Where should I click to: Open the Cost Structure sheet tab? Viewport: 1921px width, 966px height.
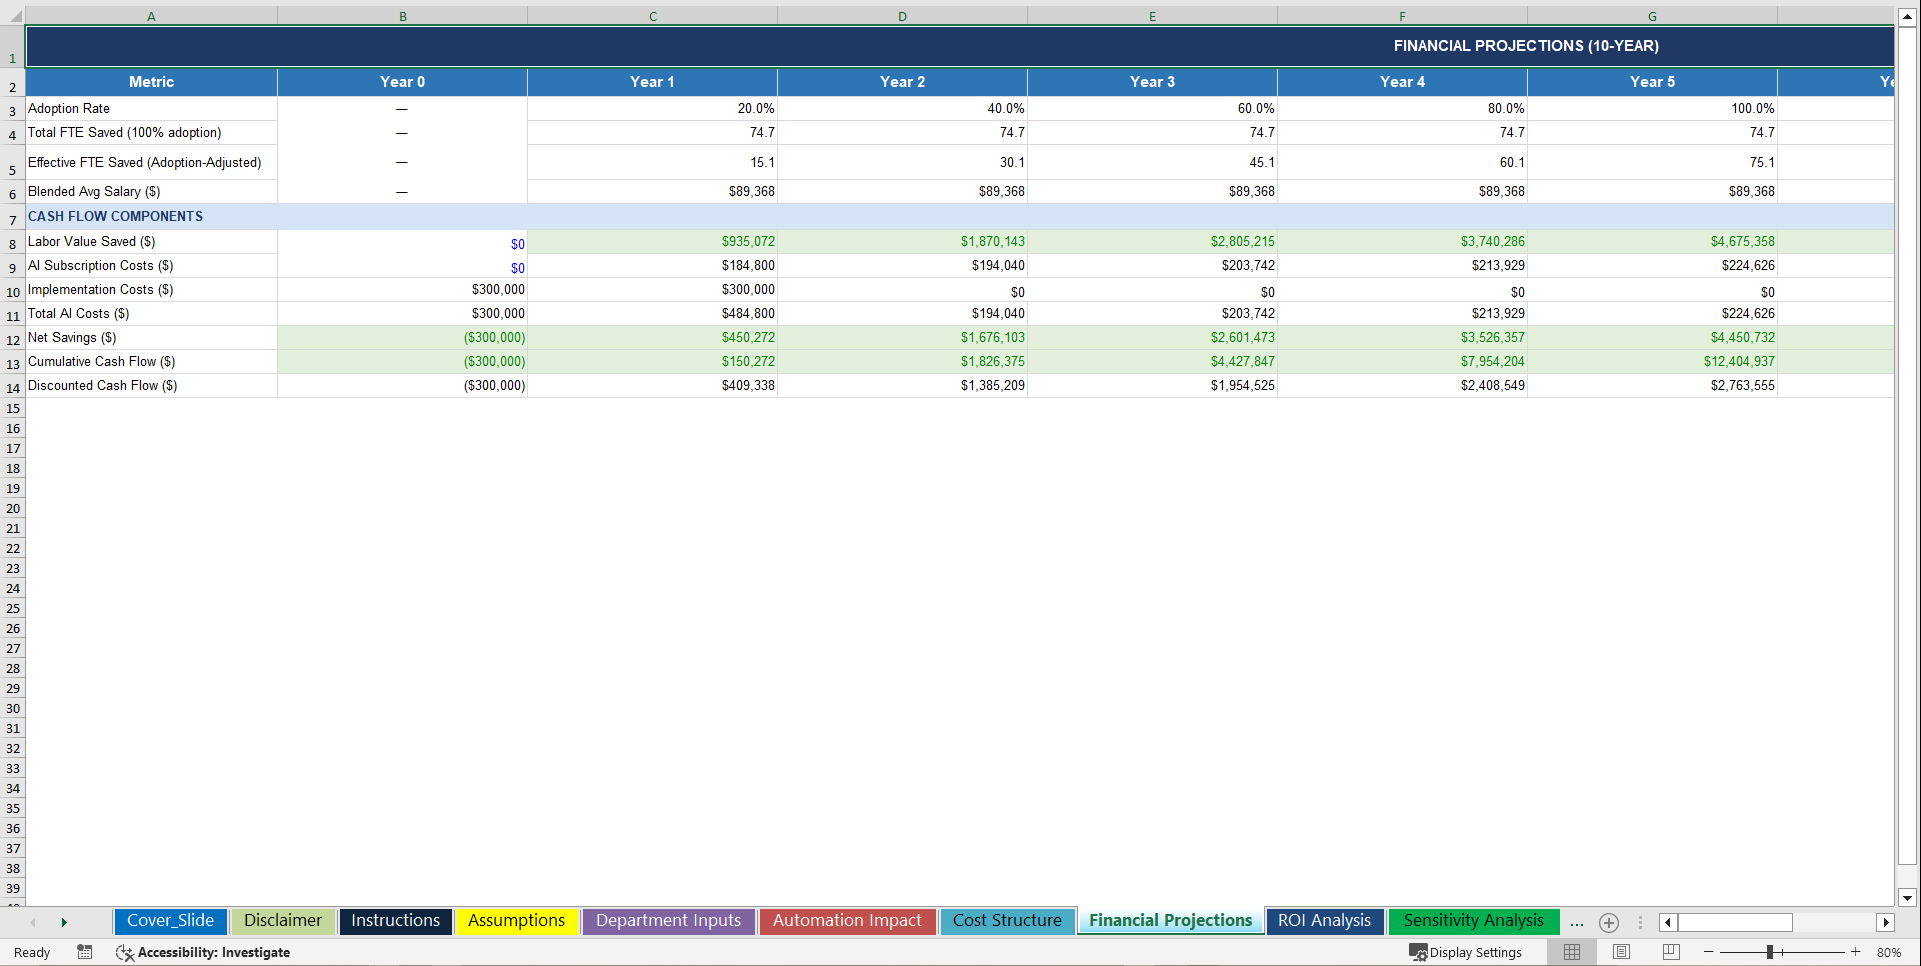1007,921
